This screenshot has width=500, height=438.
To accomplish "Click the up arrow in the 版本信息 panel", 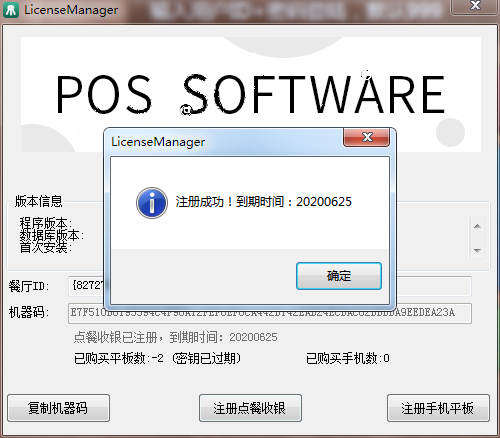I will 477,226.
